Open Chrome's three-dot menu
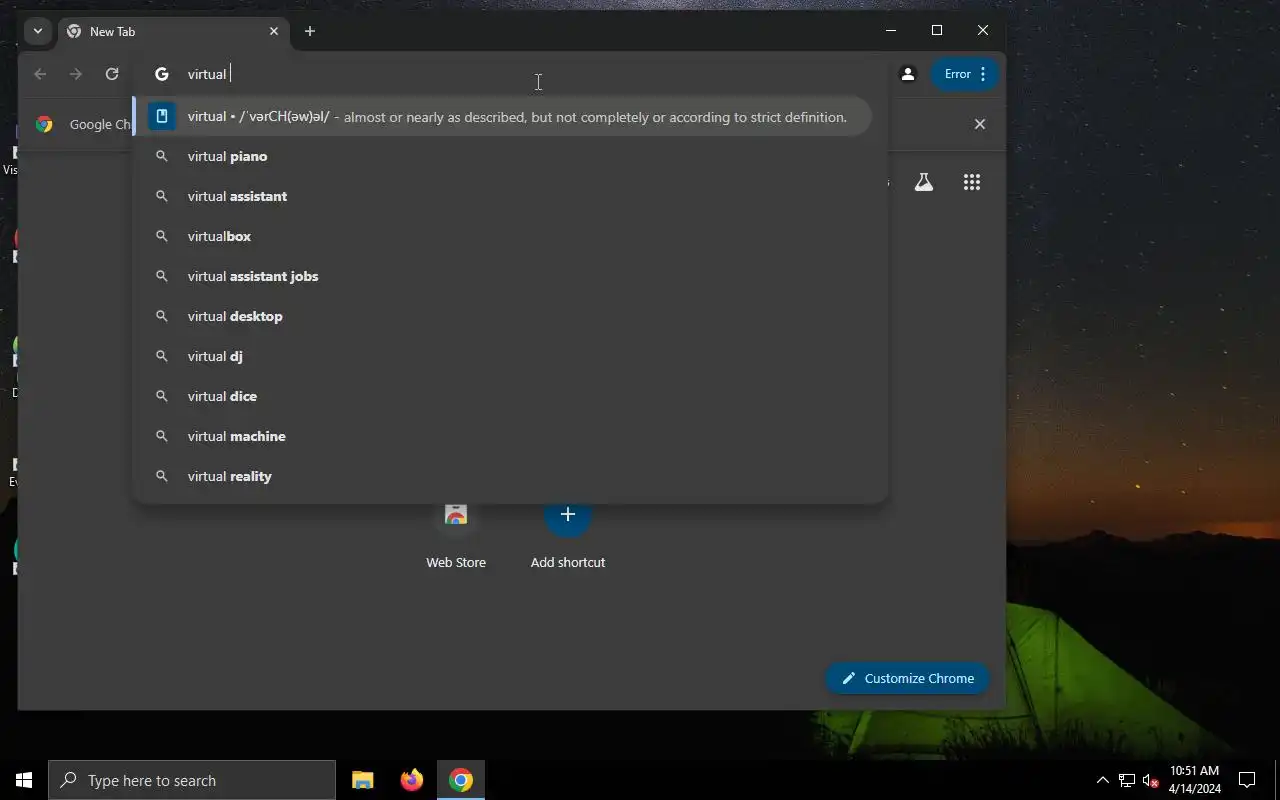1280x800 pixels. click(x=983, y=74)
